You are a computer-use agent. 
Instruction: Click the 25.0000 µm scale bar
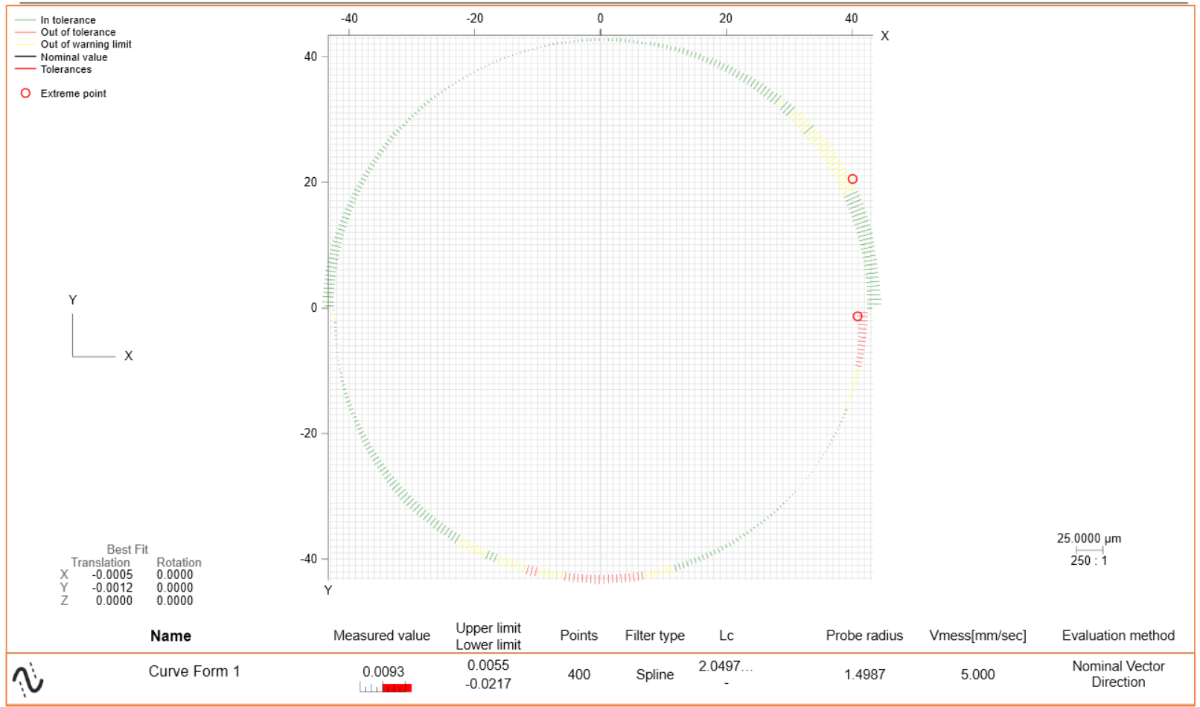(1089, 549)
